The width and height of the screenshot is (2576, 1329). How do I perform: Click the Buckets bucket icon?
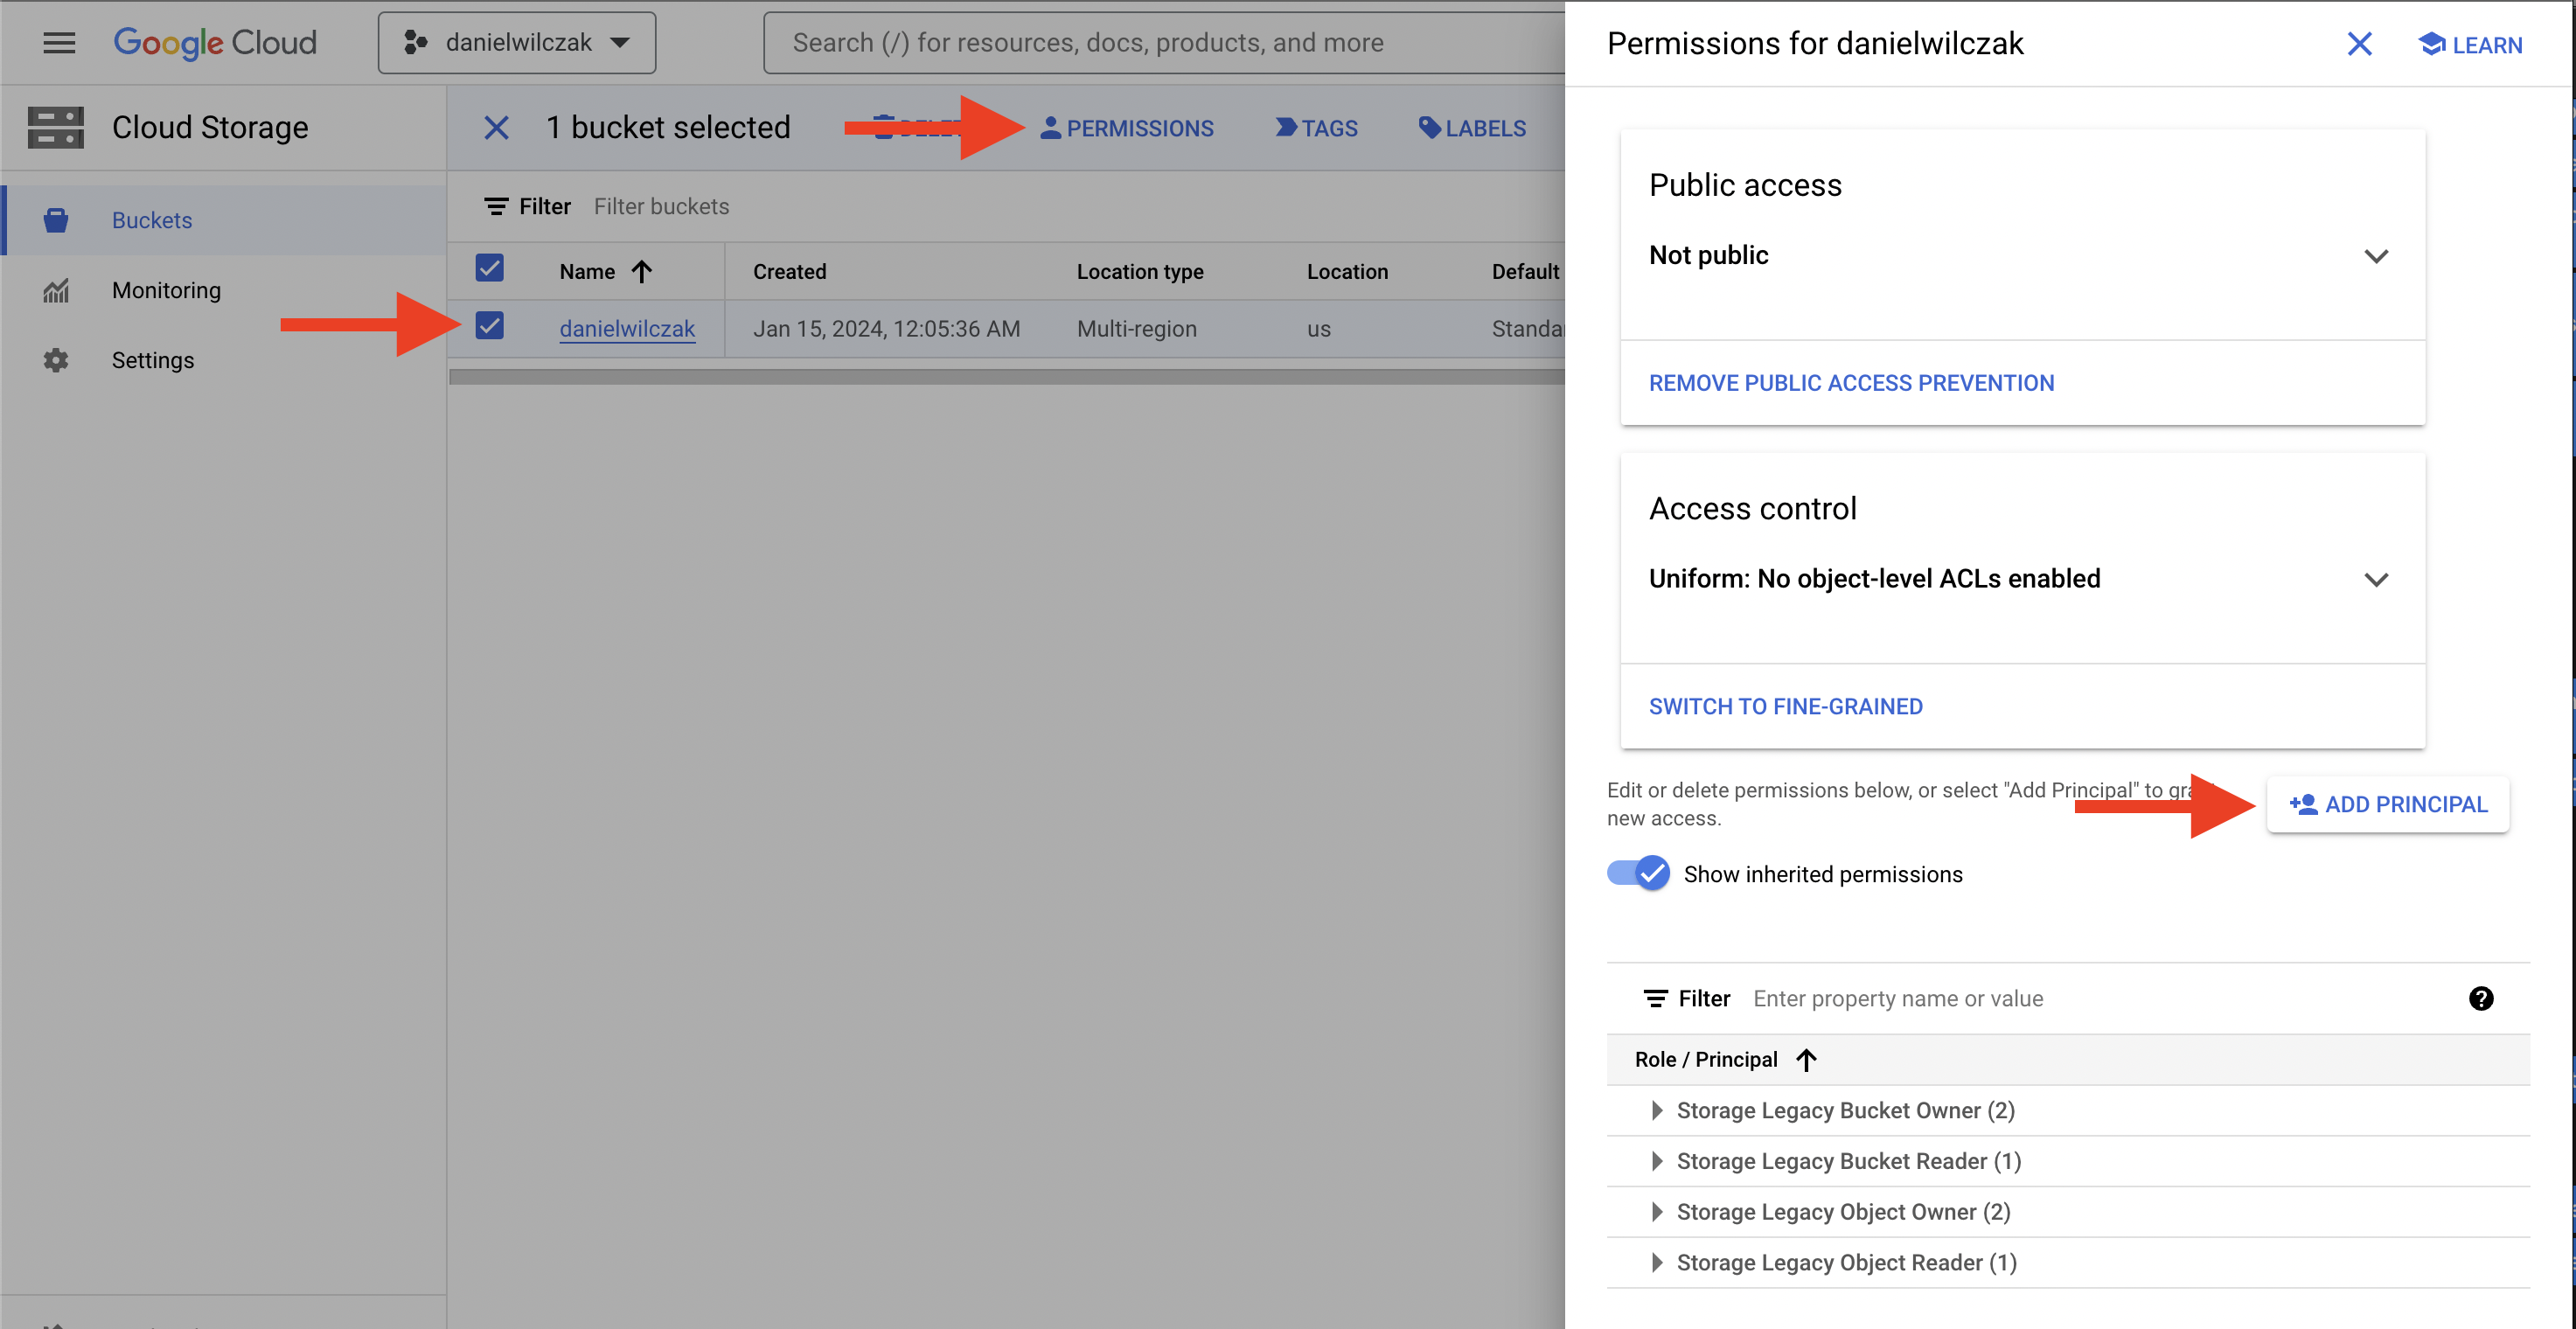(x=56, y=220)
